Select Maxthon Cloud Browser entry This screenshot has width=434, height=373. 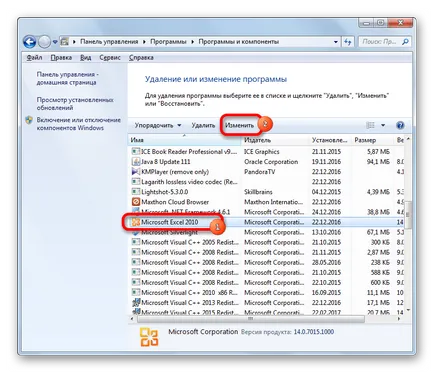(x=175, y=202)
